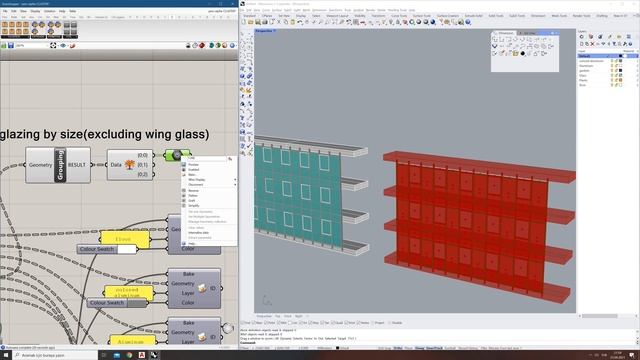The height and width of the screenshot is (360, 640).
Task: Click the zoom extents icon in Grasshopper canvas toolbar
Action: coord(53,45)
